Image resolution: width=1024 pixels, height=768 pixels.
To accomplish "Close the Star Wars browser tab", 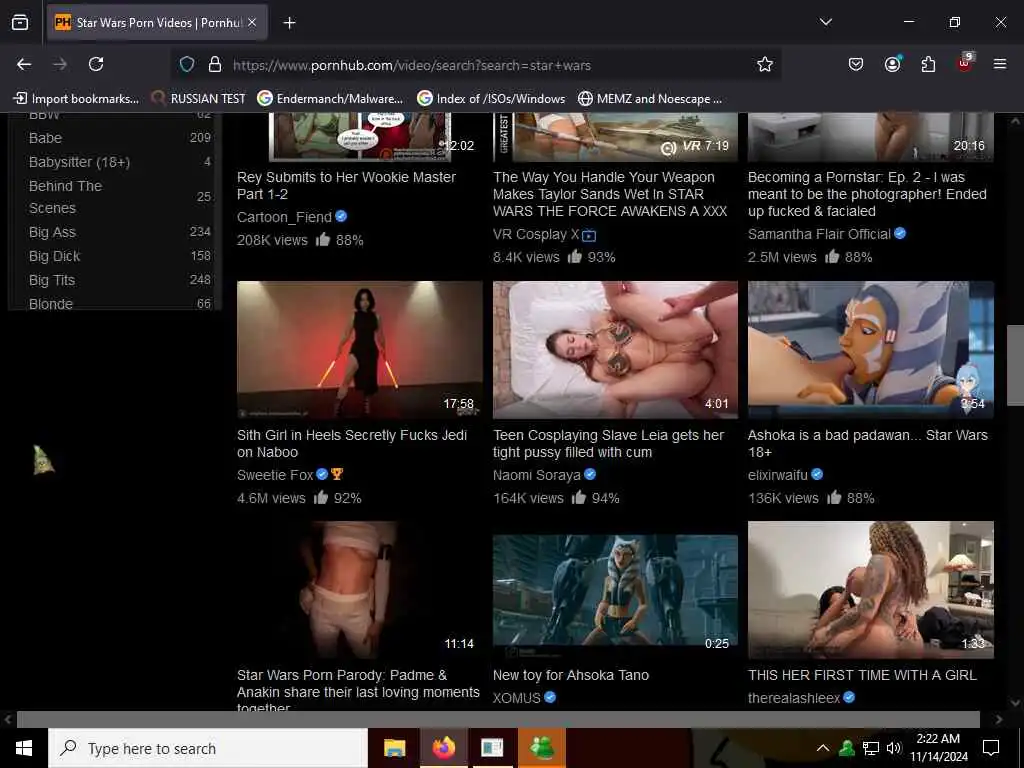I will pyautogui.click(x=252, y=23).
